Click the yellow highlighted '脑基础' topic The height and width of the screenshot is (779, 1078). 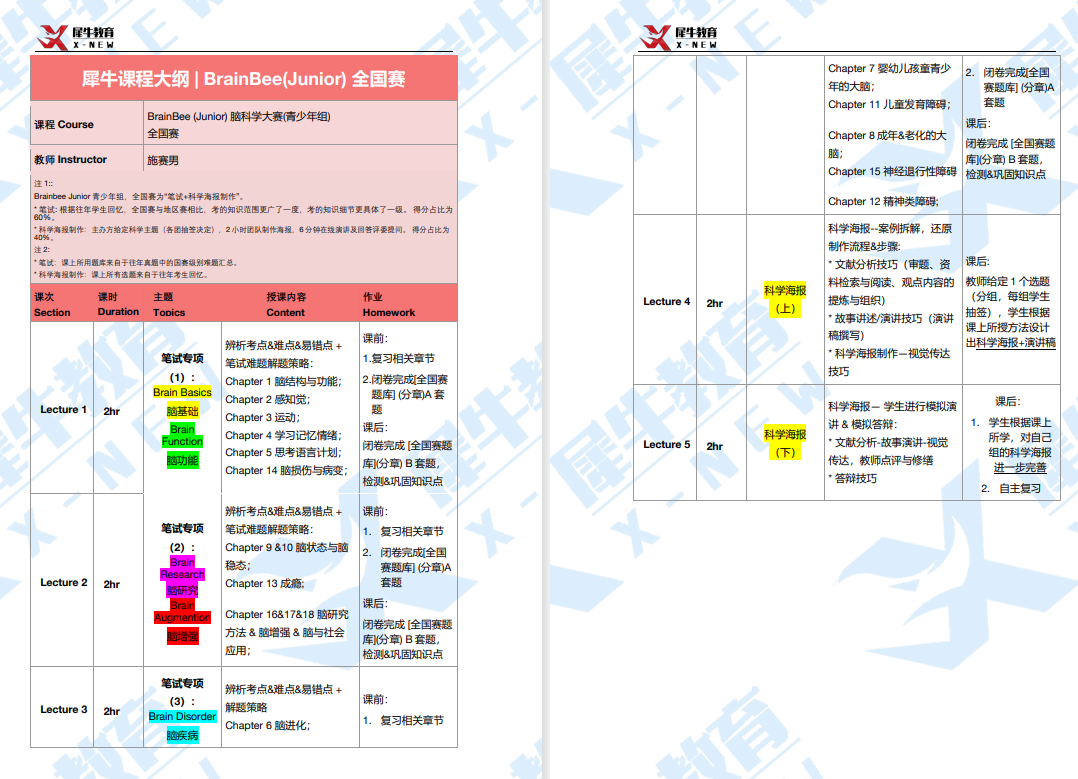(x=182, y=411)
